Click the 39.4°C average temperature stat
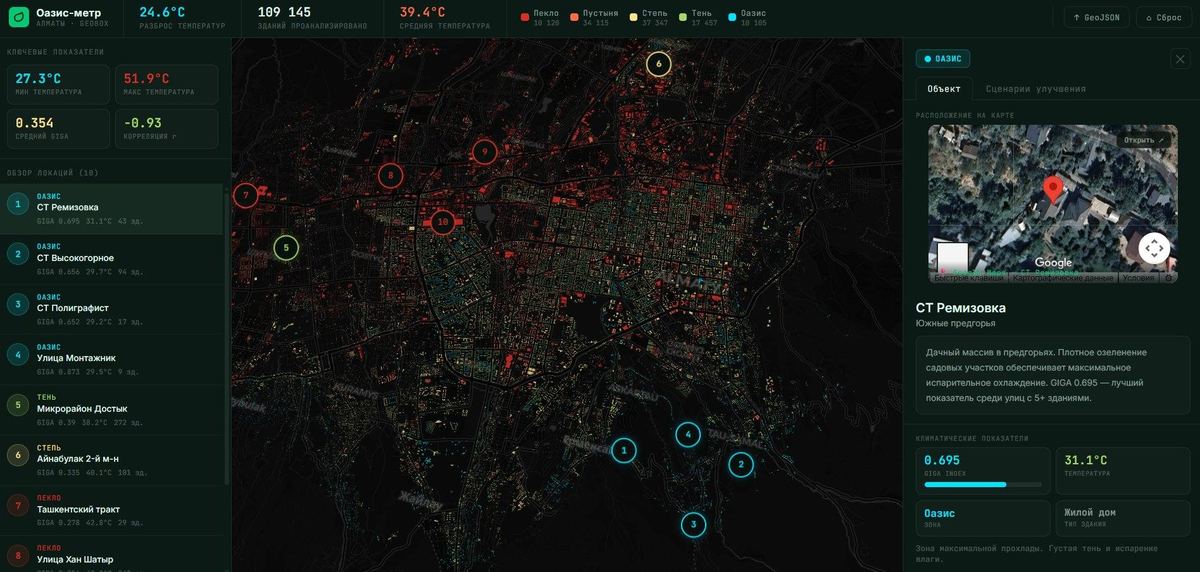The width and height of the screenshot is (1200, 572). coord(444,17)
